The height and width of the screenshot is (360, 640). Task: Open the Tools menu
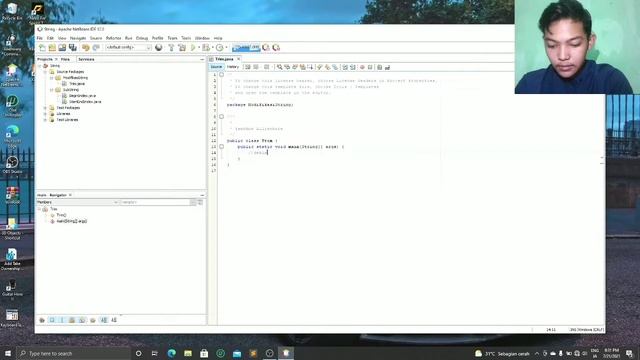[x=186, y=38]
